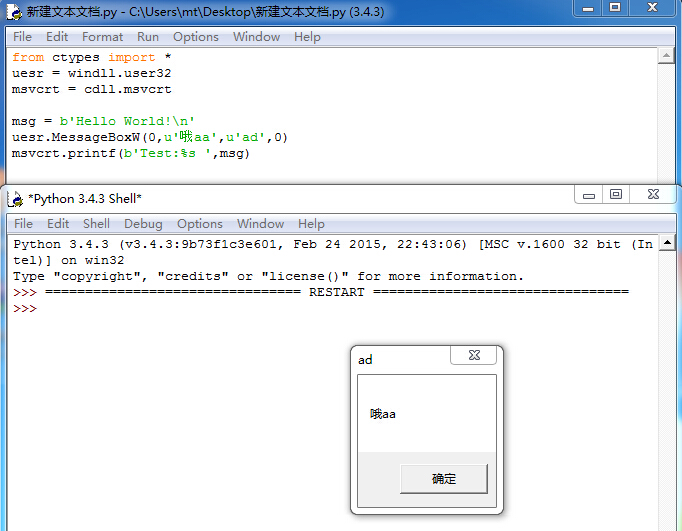The image size is (682, 531).
Task: Open the Shell menu in Python Shell
Action: point(96,224)
